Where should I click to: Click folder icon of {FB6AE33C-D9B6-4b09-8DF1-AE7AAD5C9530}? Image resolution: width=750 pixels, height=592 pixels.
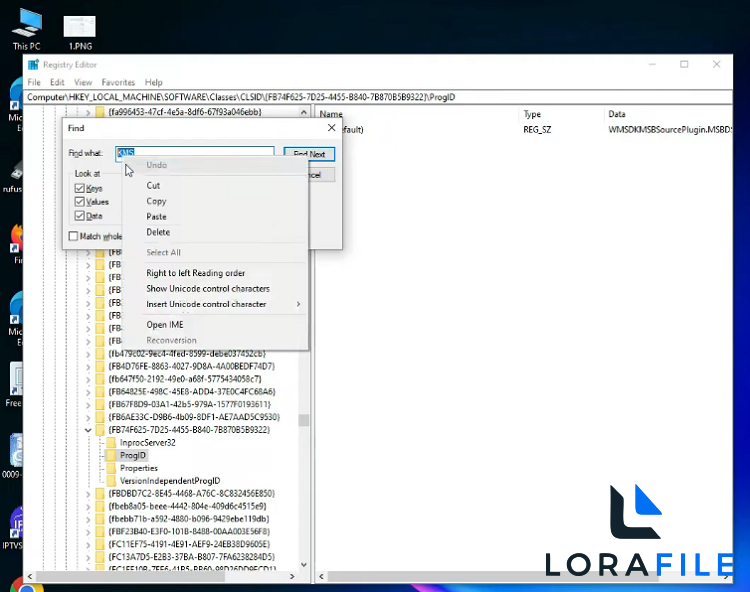pos(100,417)
